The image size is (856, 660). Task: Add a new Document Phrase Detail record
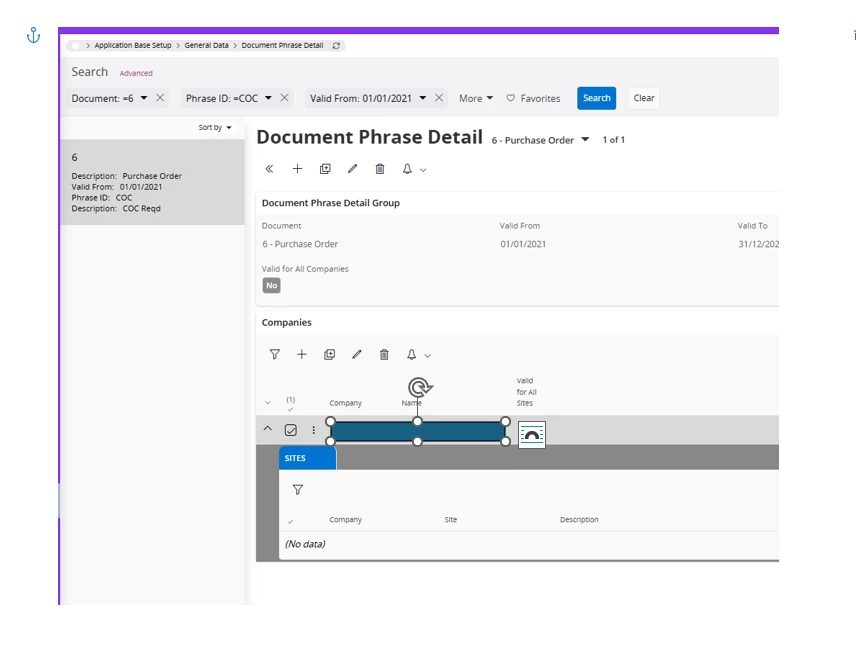tap(297, 169)
